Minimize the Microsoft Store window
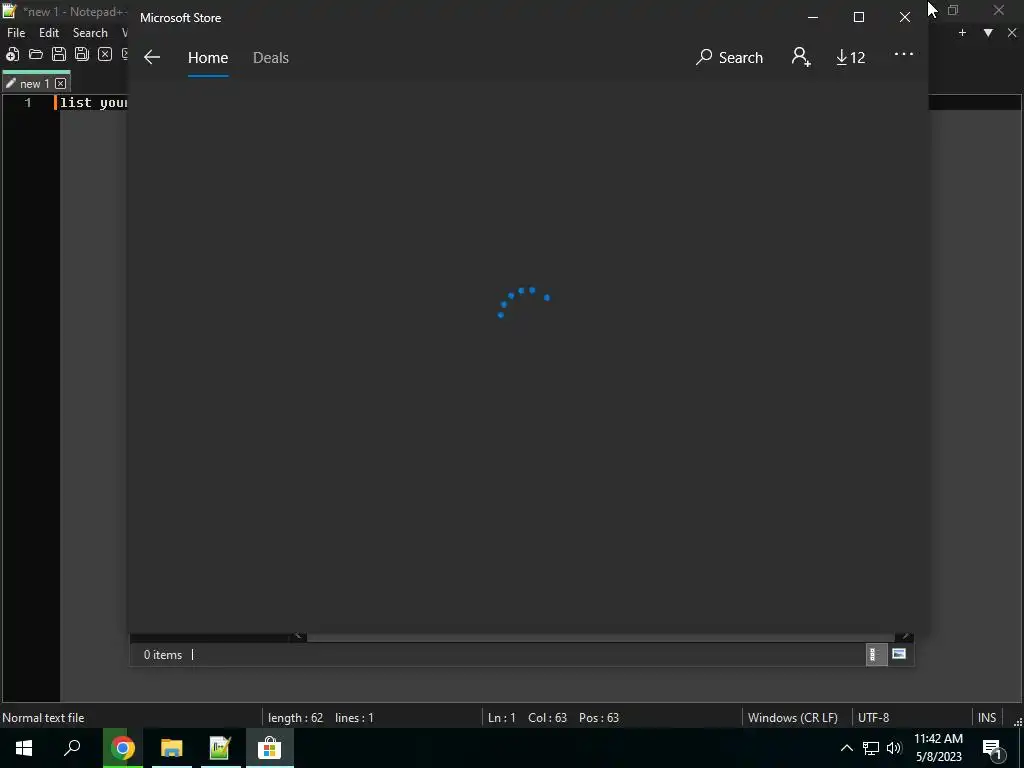This screenshot has width=1024, height=768. coord(813,18)
